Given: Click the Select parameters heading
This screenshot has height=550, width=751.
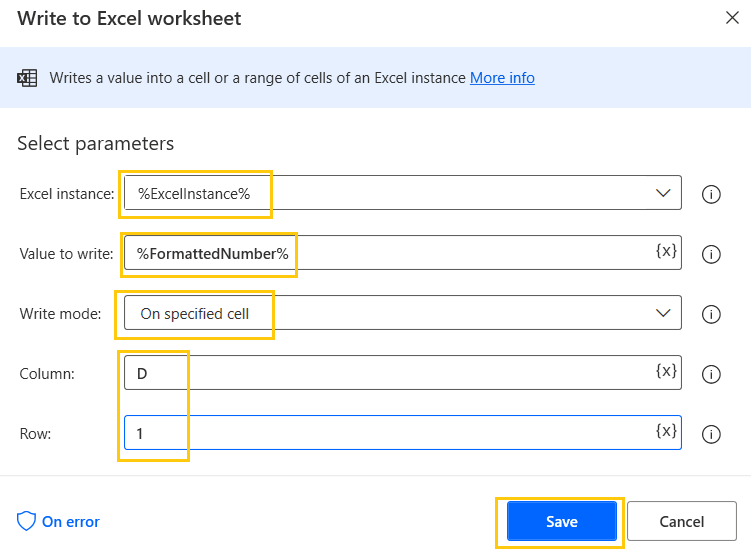Looking at the screenshot, I should (x=95, y=144).
